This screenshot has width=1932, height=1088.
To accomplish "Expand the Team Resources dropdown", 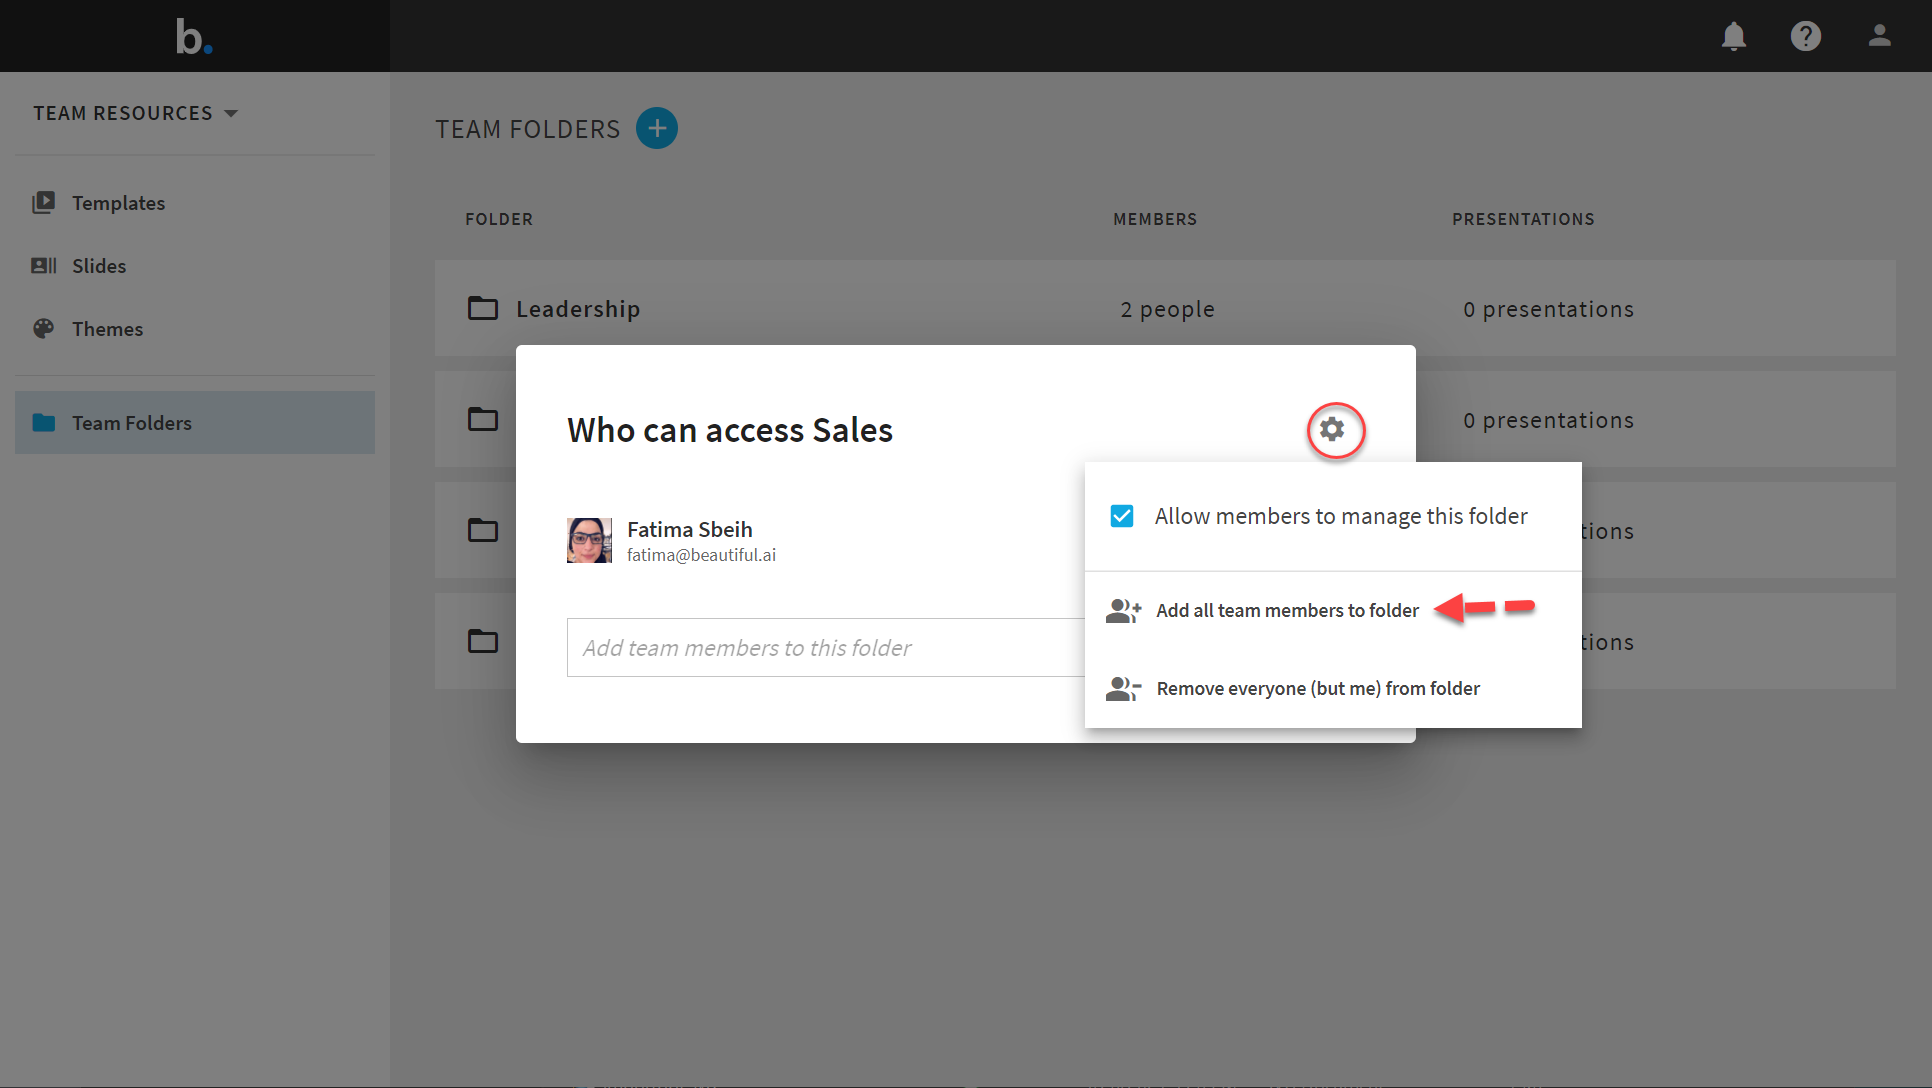I will pyautogui.click(x=136, y=113).
